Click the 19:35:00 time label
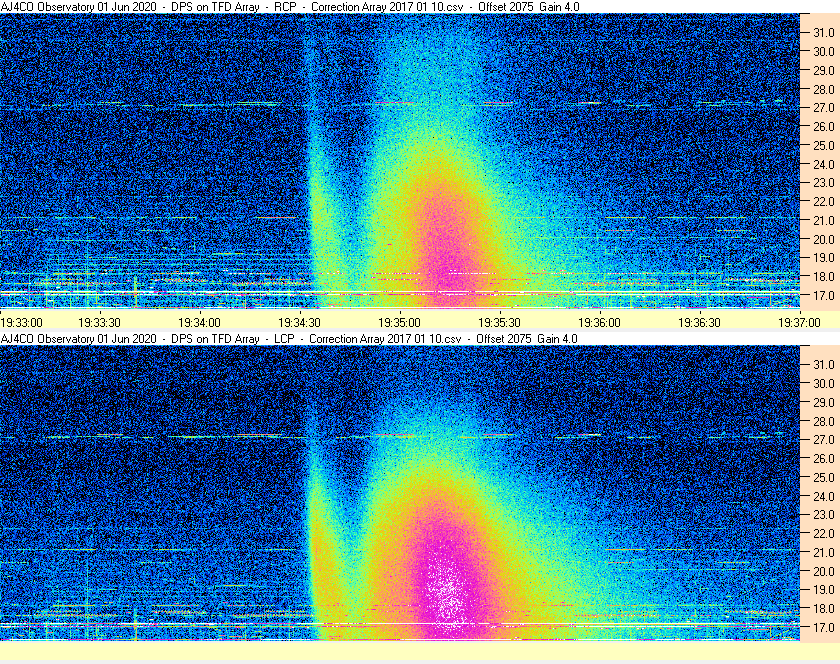Viewport: 840px width, 664px height. coord(399,323)
